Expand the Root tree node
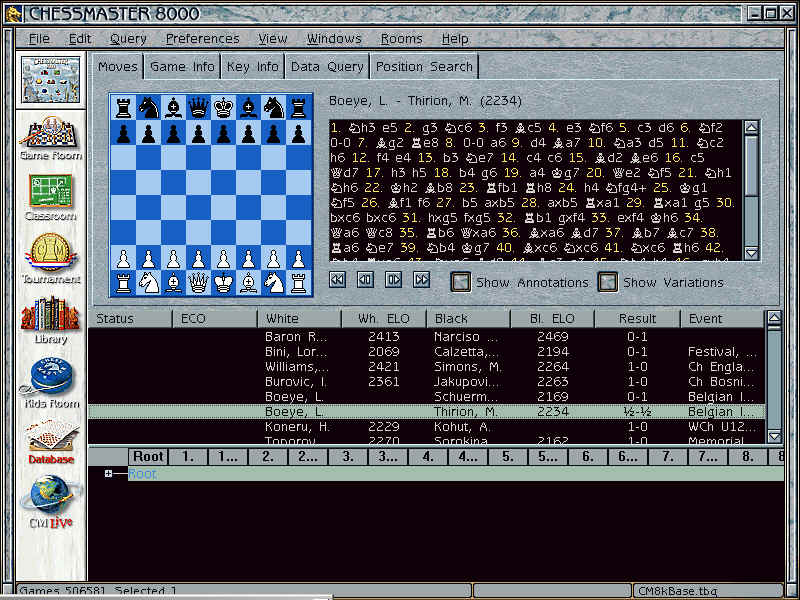Screen dimensions: 800x600 (x=108, y=474)
